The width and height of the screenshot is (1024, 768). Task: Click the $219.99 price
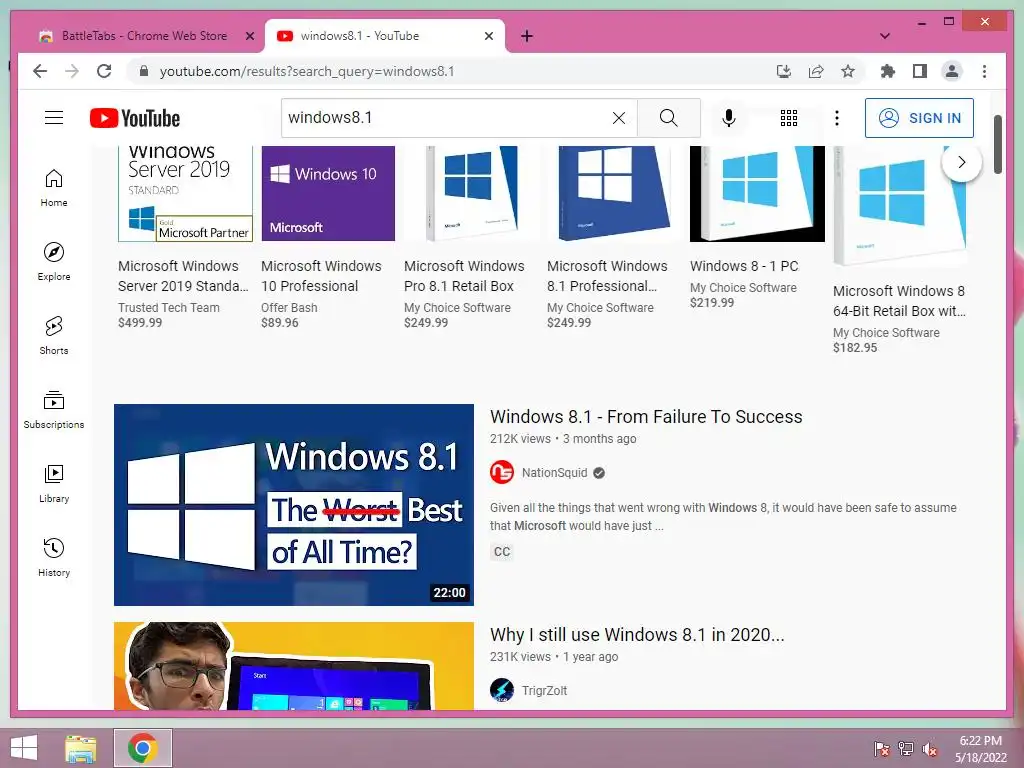click(712, 302)
